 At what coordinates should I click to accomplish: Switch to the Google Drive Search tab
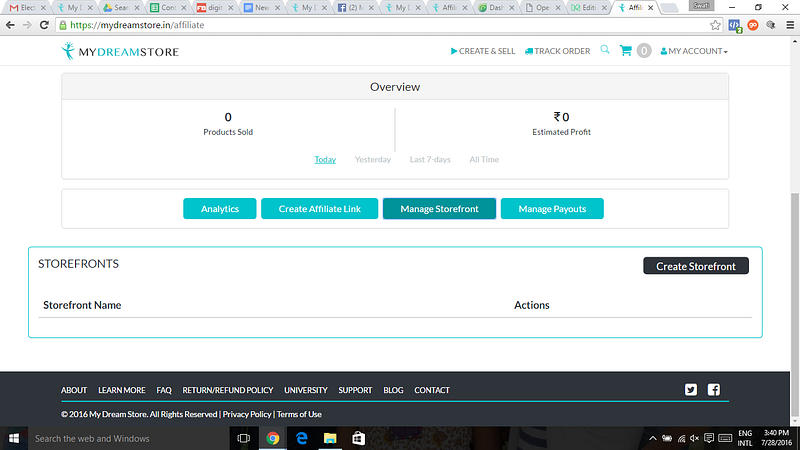[120, 8]
